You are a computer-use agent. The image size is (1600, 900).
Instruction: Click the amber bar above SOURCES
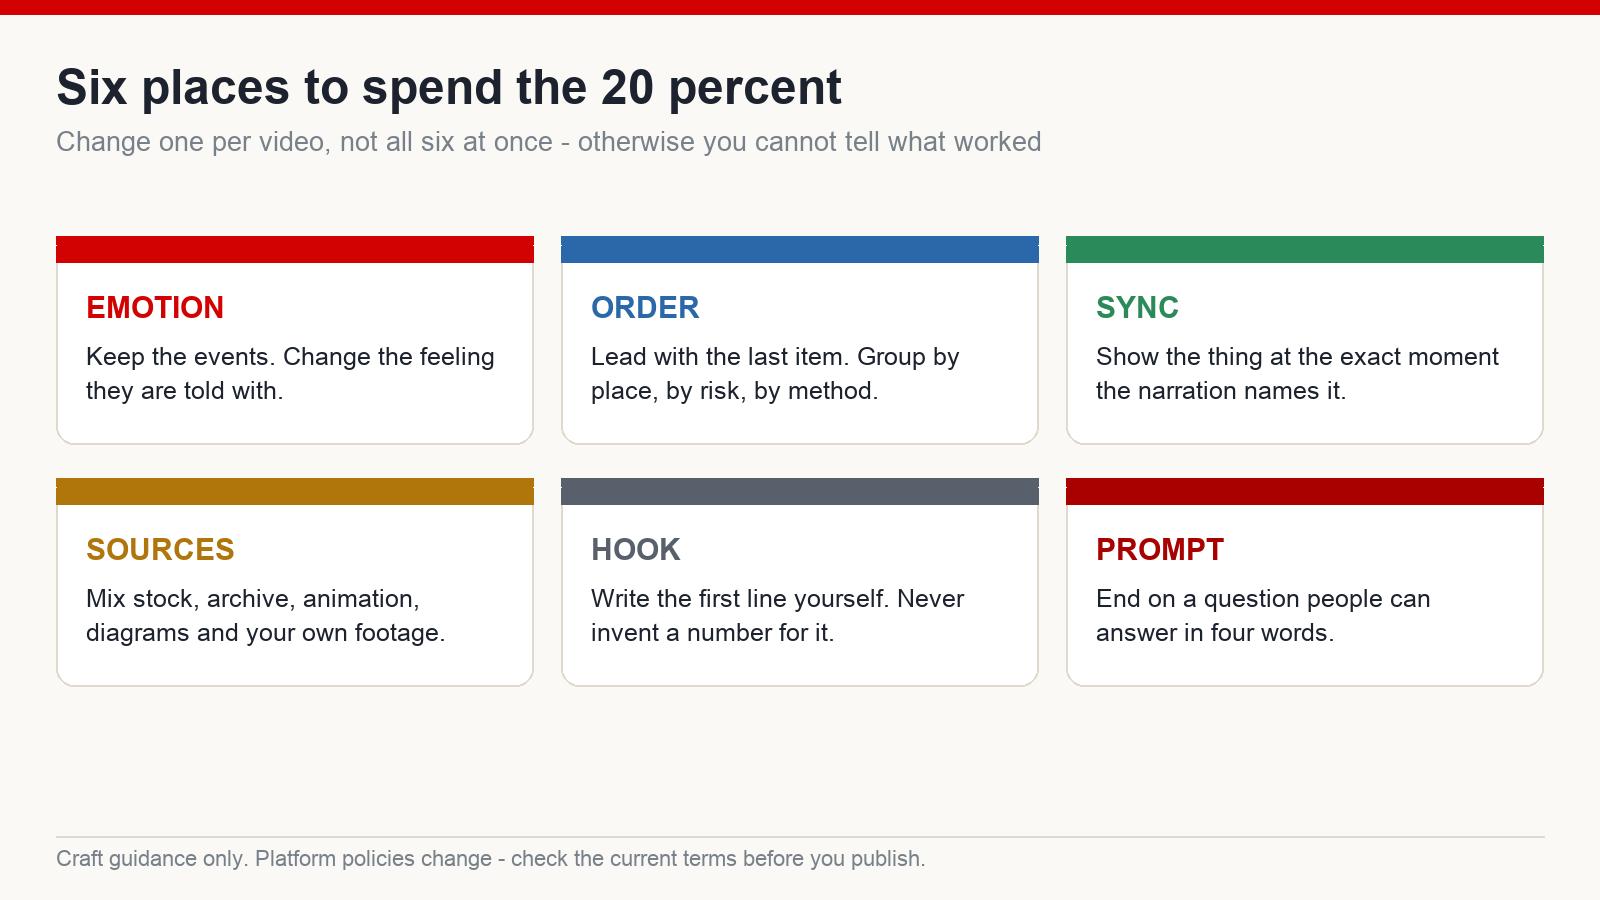295,491
